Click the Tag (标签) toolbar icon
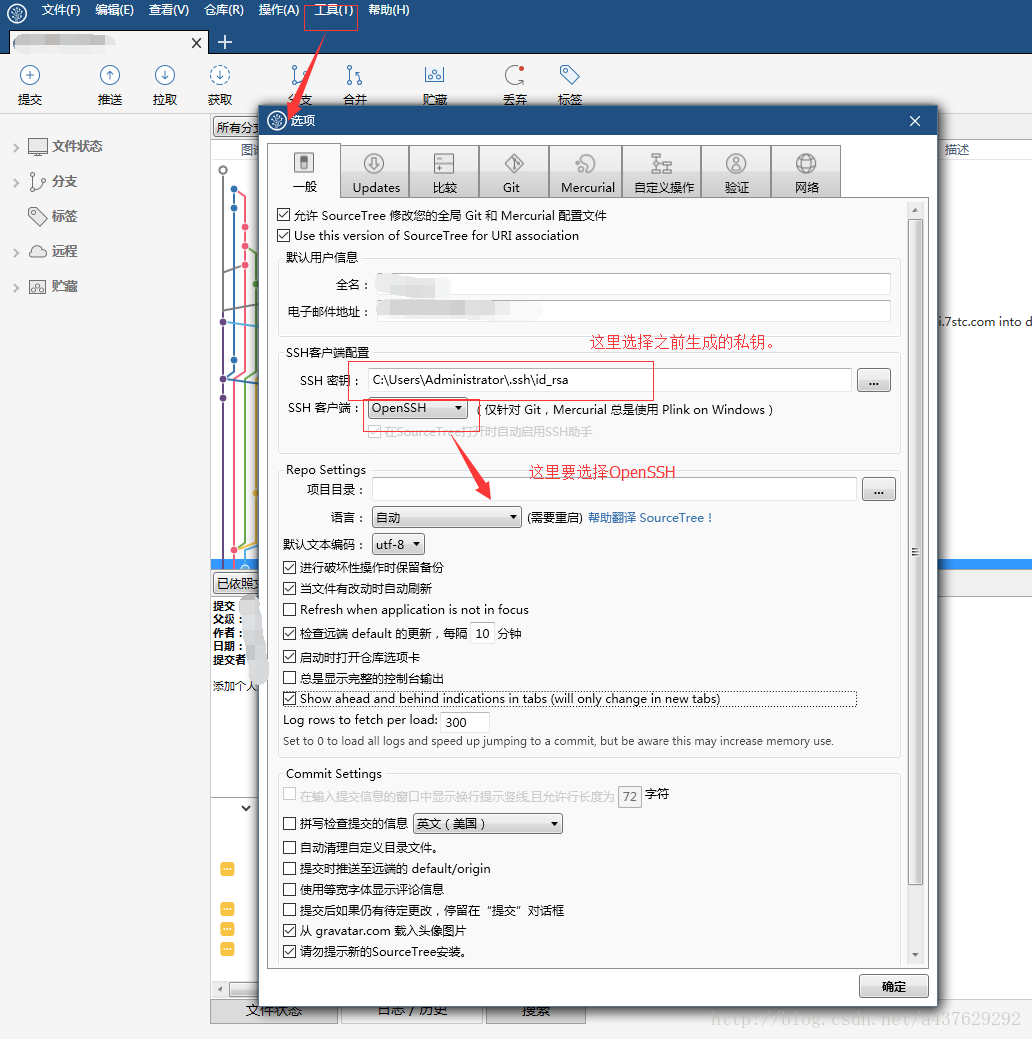1032x1039 pixels. click(569, 75)
